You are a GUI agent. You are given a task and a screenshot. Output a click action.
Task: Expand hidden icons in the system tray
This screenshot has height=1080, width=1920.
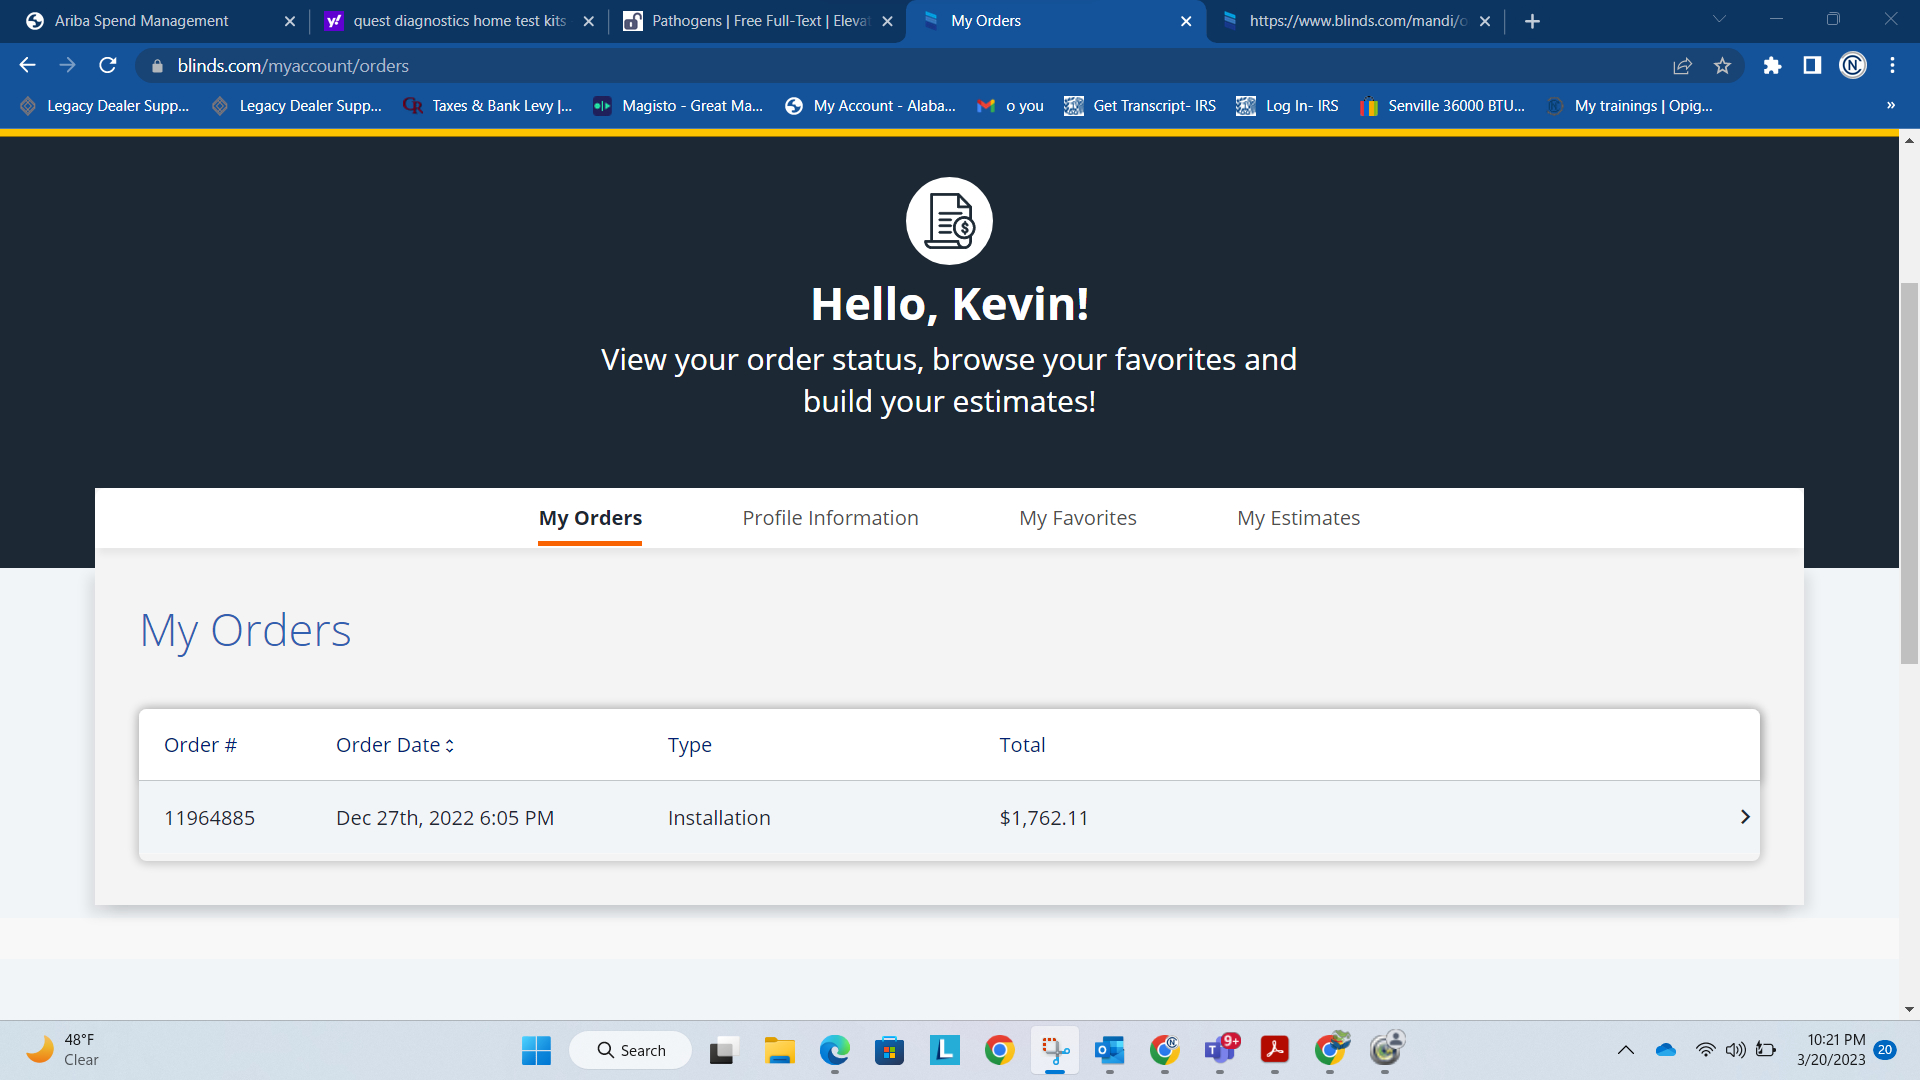pos(1625,1050)
